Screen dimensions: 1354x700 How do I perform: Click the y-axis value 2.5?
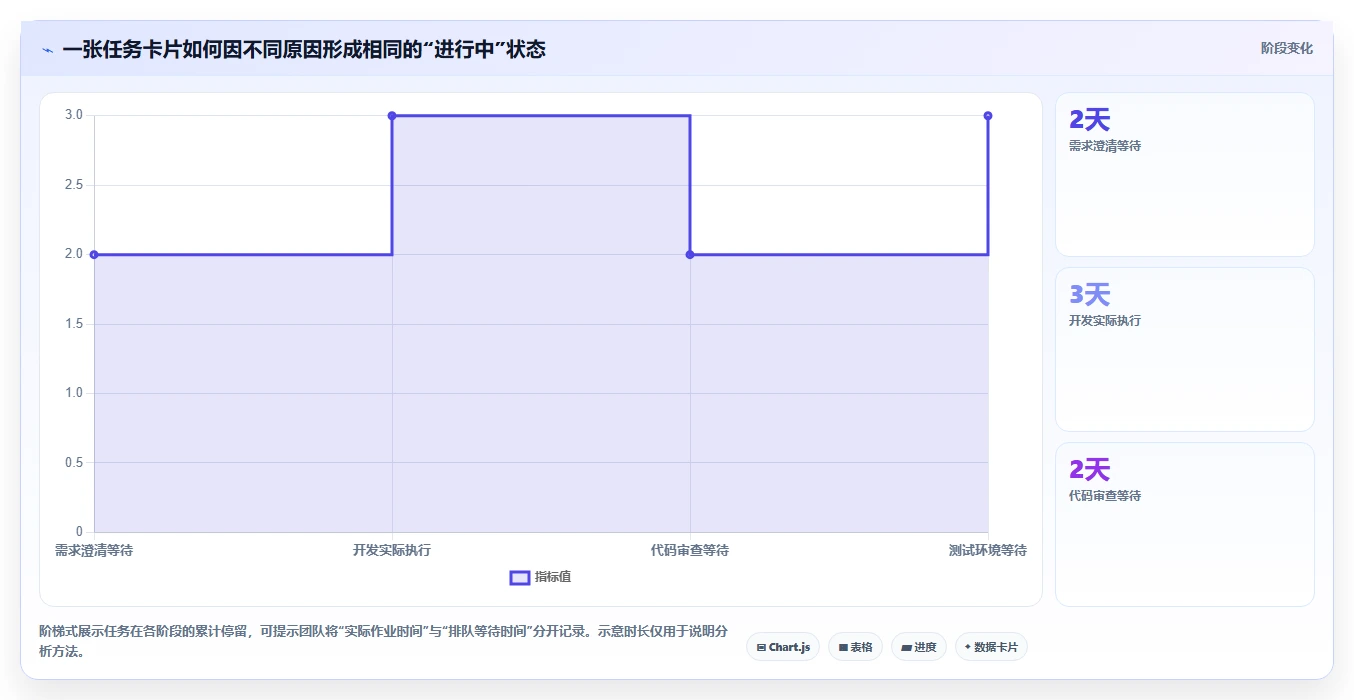click(75, 185)
